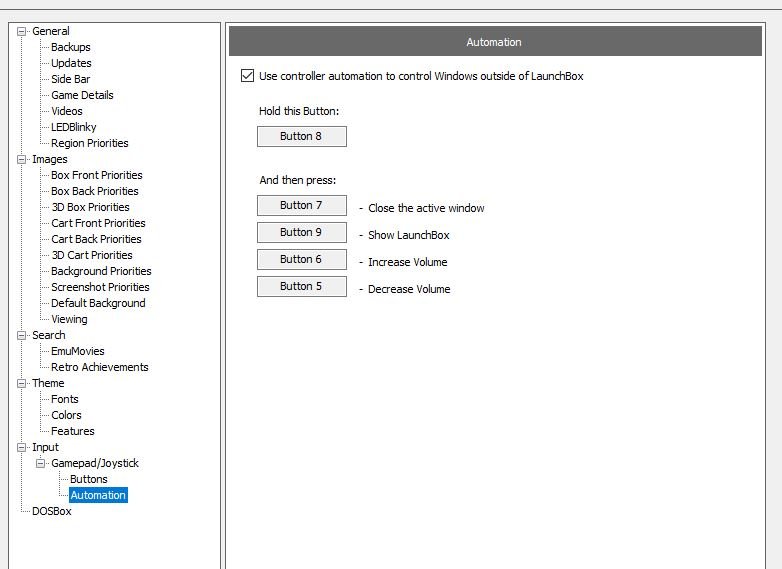Open the Features settings page
This screenshot has height=569, width=782.
coord(72,431)
